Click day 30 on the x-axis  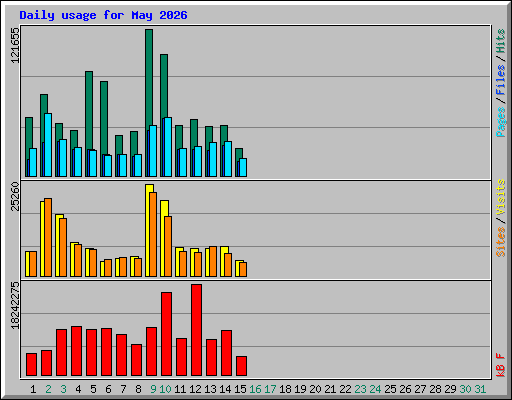465,389
